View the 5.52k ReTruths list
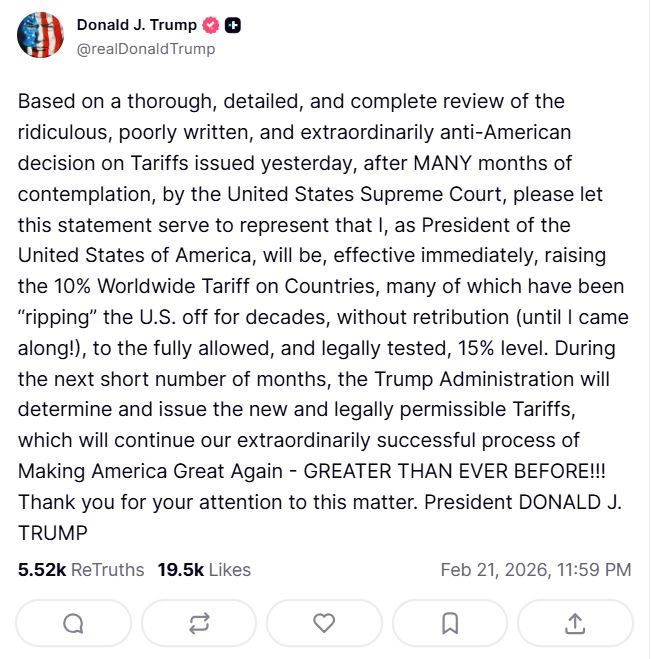This screenshot has width=651, height=659. [x=80, y=569]
